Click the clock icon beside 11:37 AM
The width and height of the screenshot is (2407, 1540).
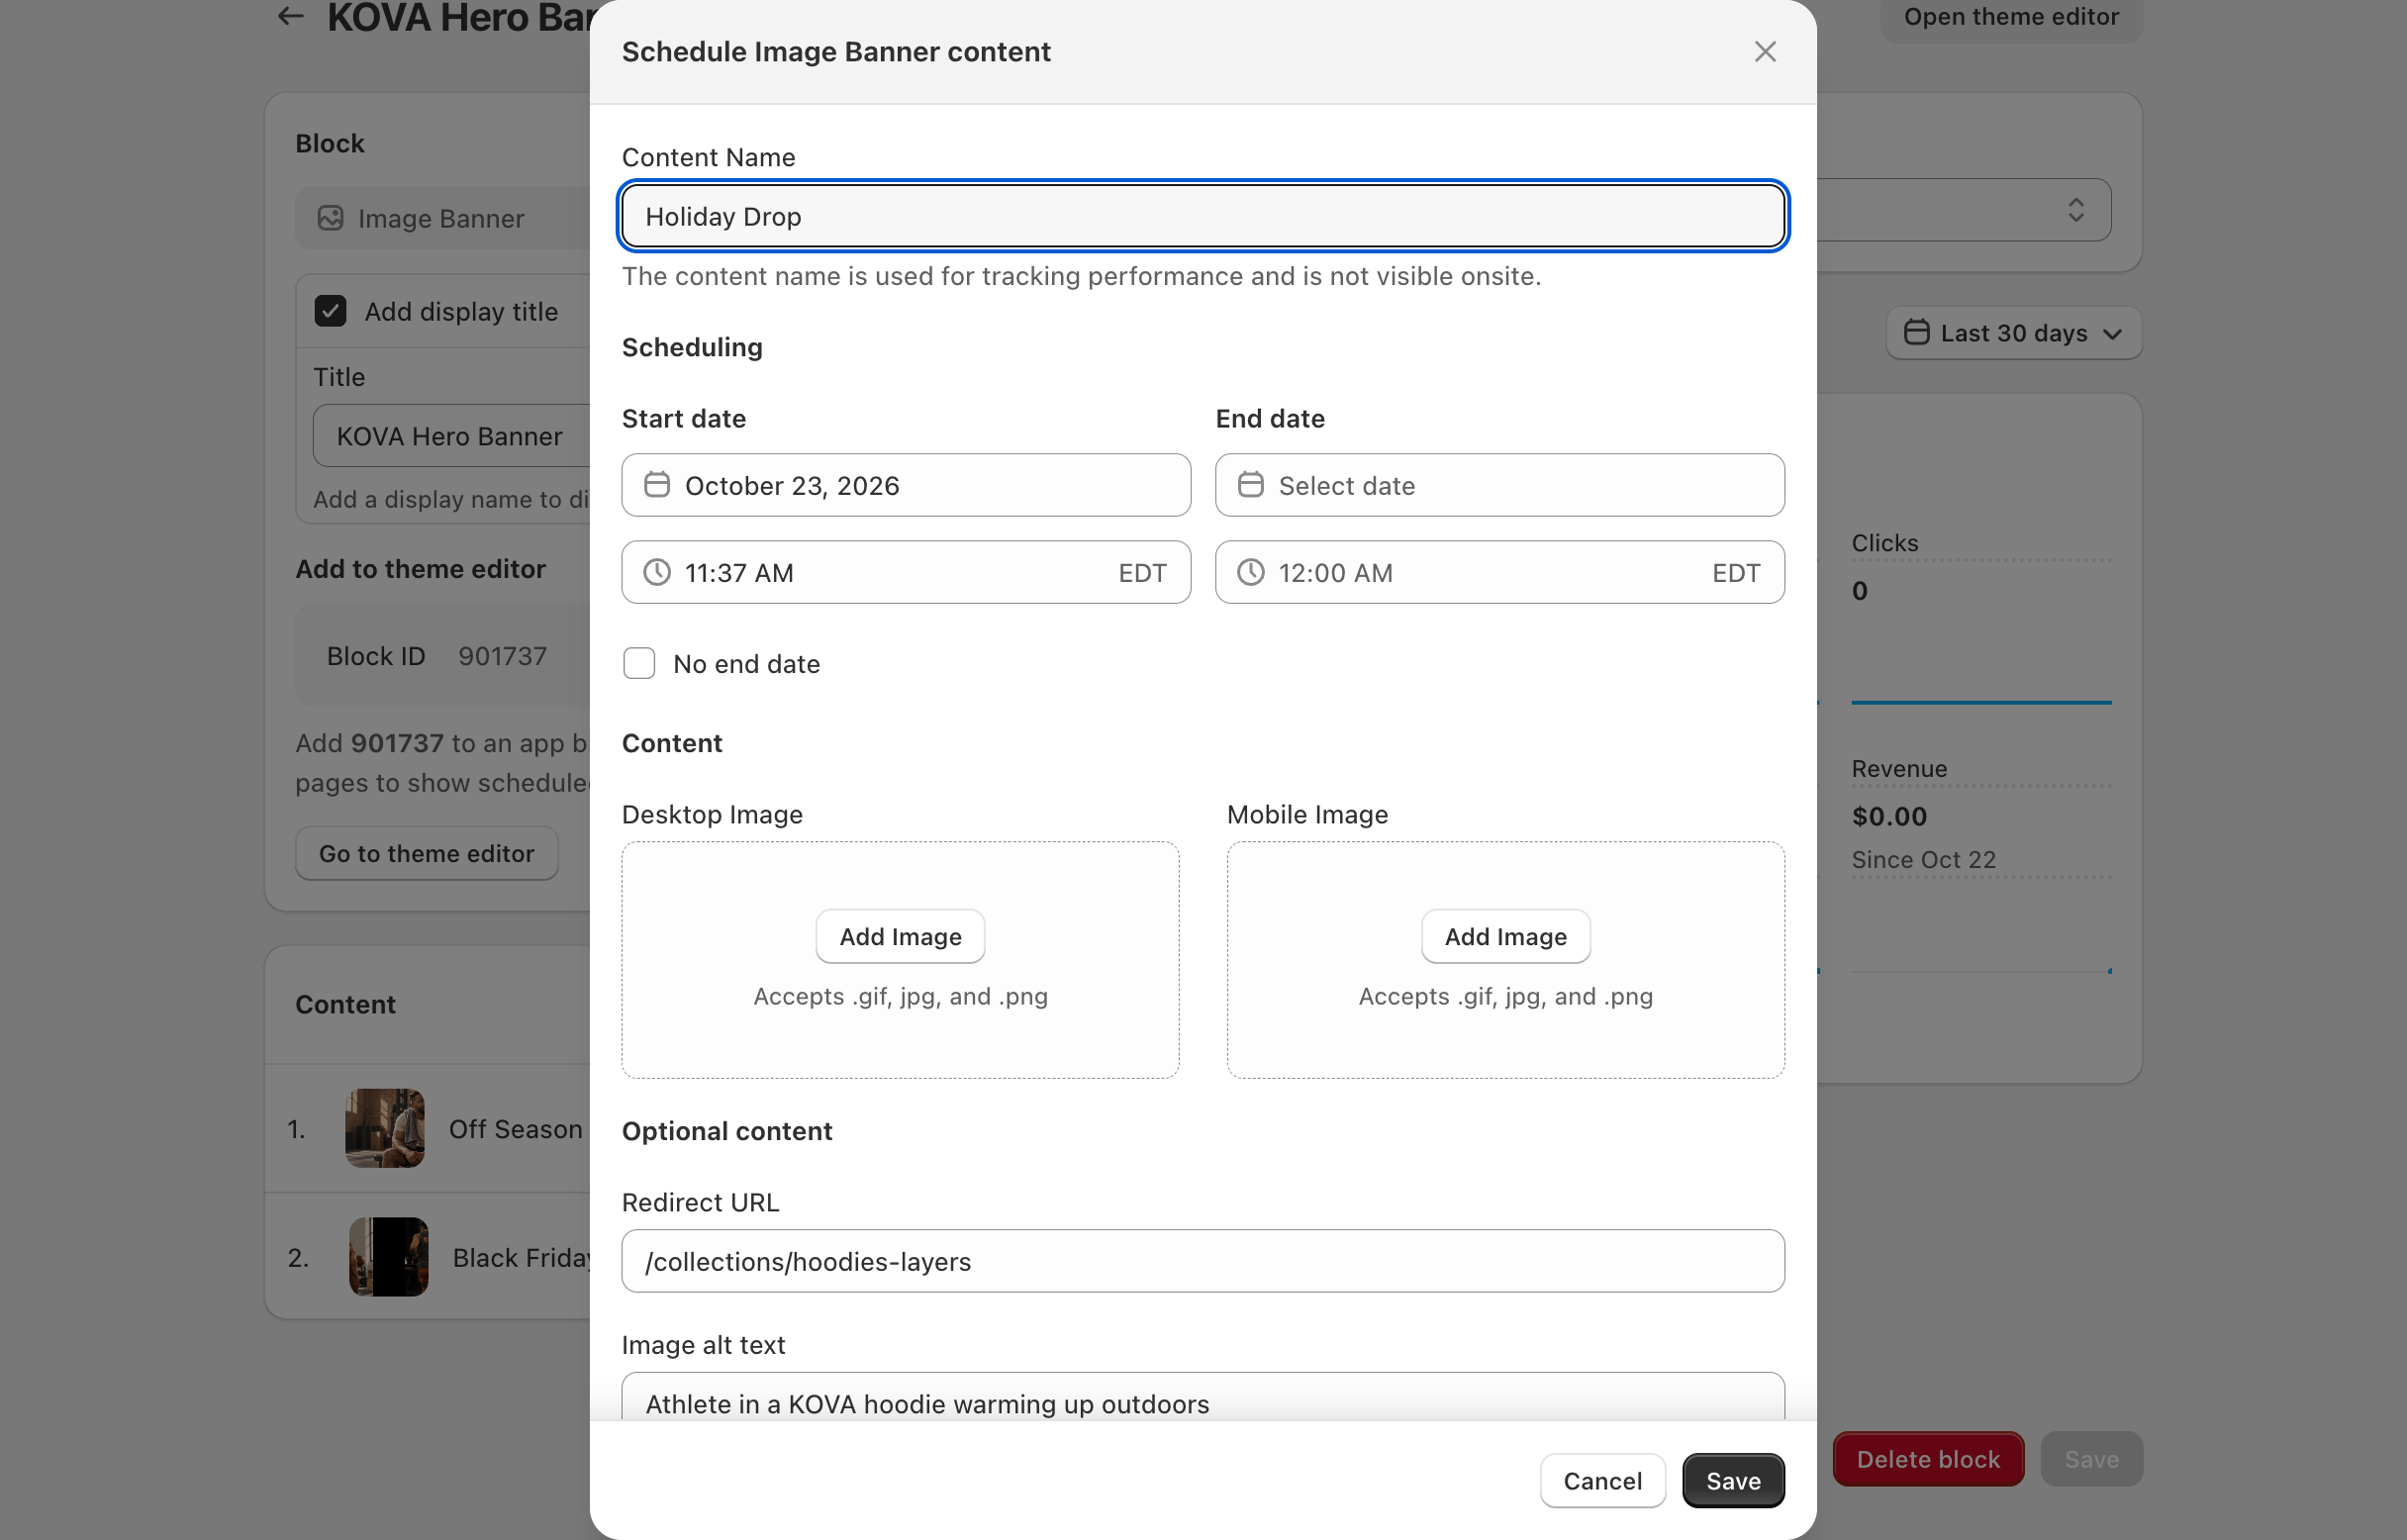(657, 572)
